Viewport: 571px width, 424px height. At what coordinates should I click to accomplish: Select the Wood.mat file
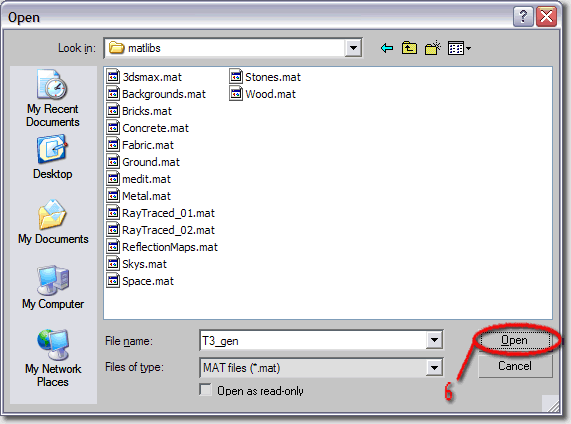click(x=263, y=94)
